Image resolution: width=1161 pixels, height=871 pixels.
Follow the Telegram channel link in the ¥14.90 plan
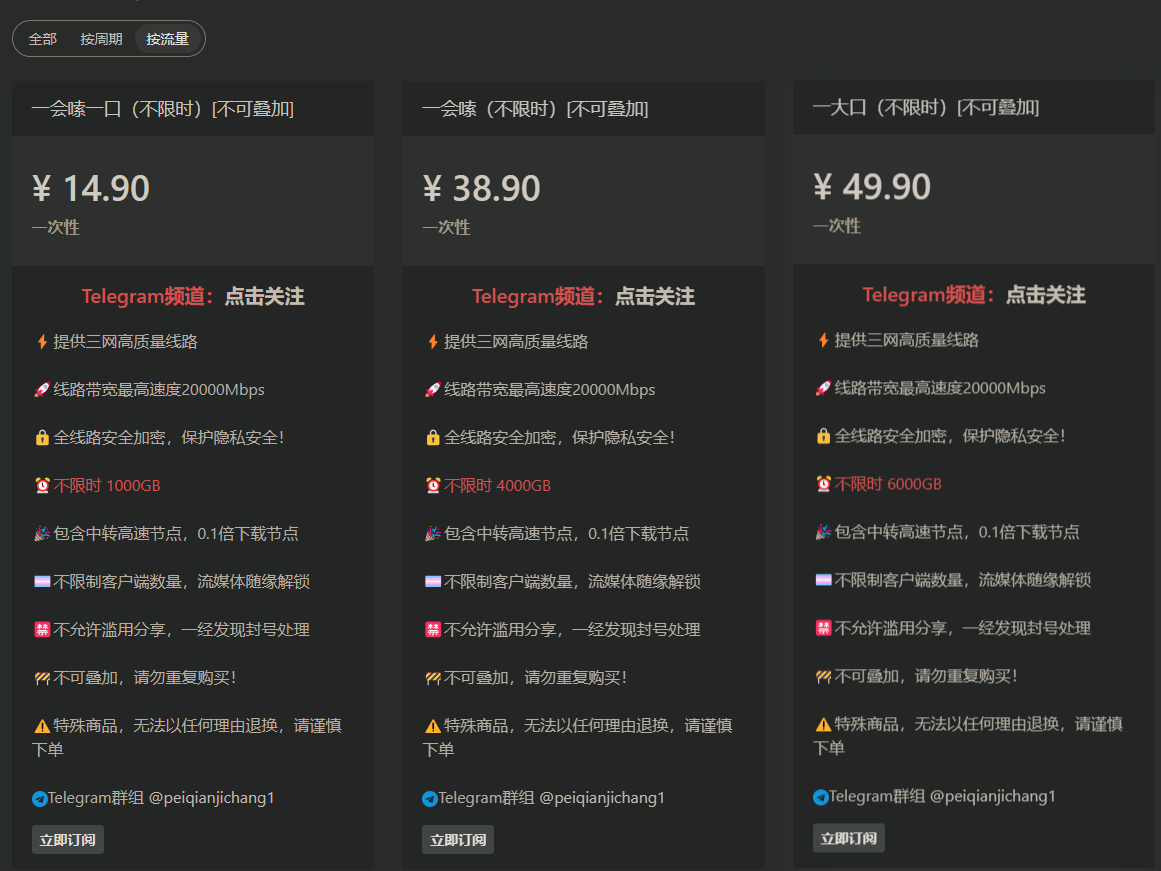(264, 297)
